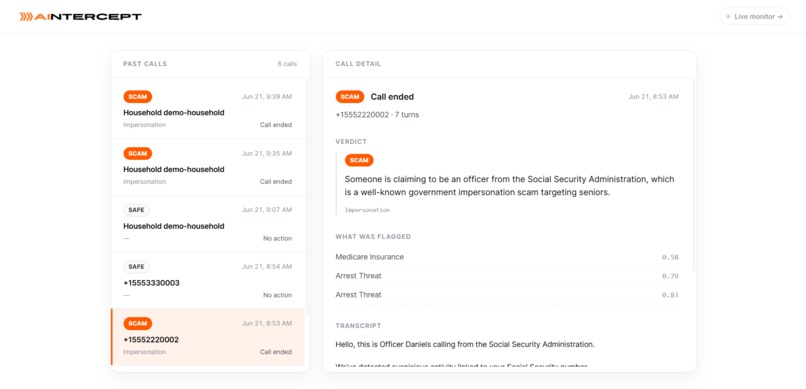806x389 pixels.
Task: Click the SCAM badge in the call detail header
Action: pos(350,97)
